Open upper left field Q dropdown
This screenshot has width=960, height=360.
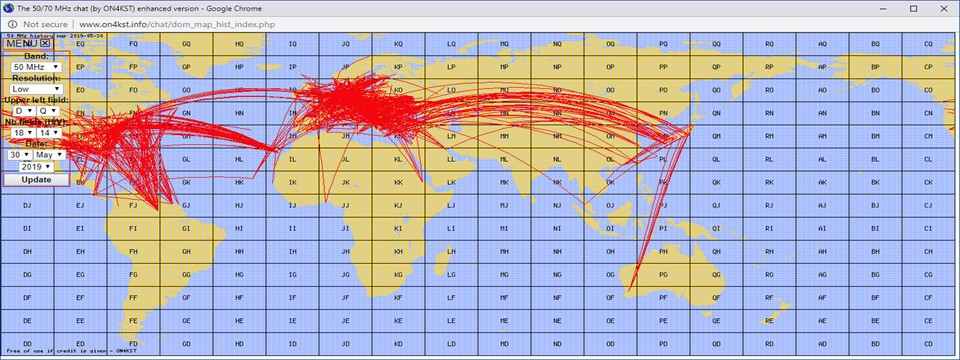coord(48,111)
